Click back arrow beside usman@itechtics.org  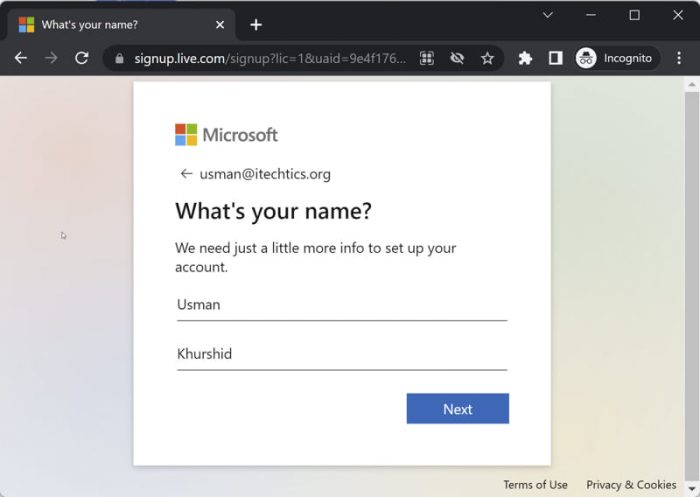point(186,174)
